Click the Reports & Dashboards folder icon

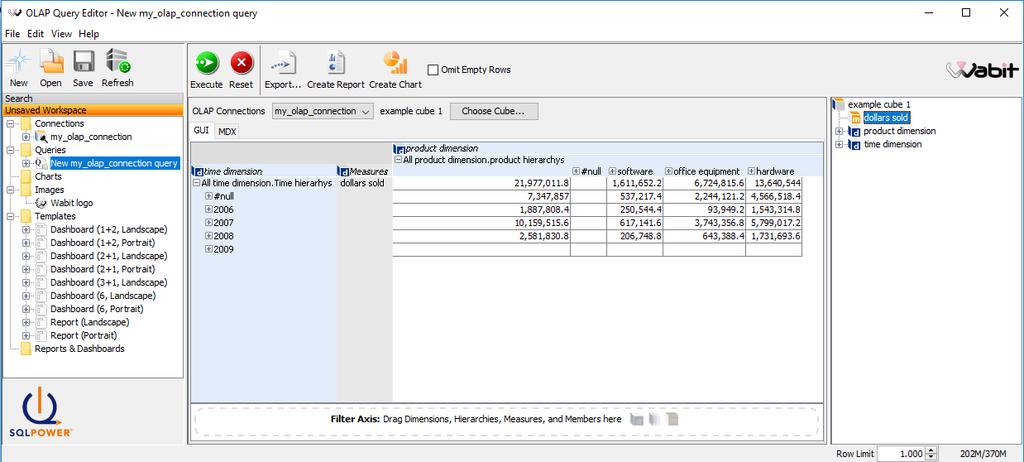[25, 349]
